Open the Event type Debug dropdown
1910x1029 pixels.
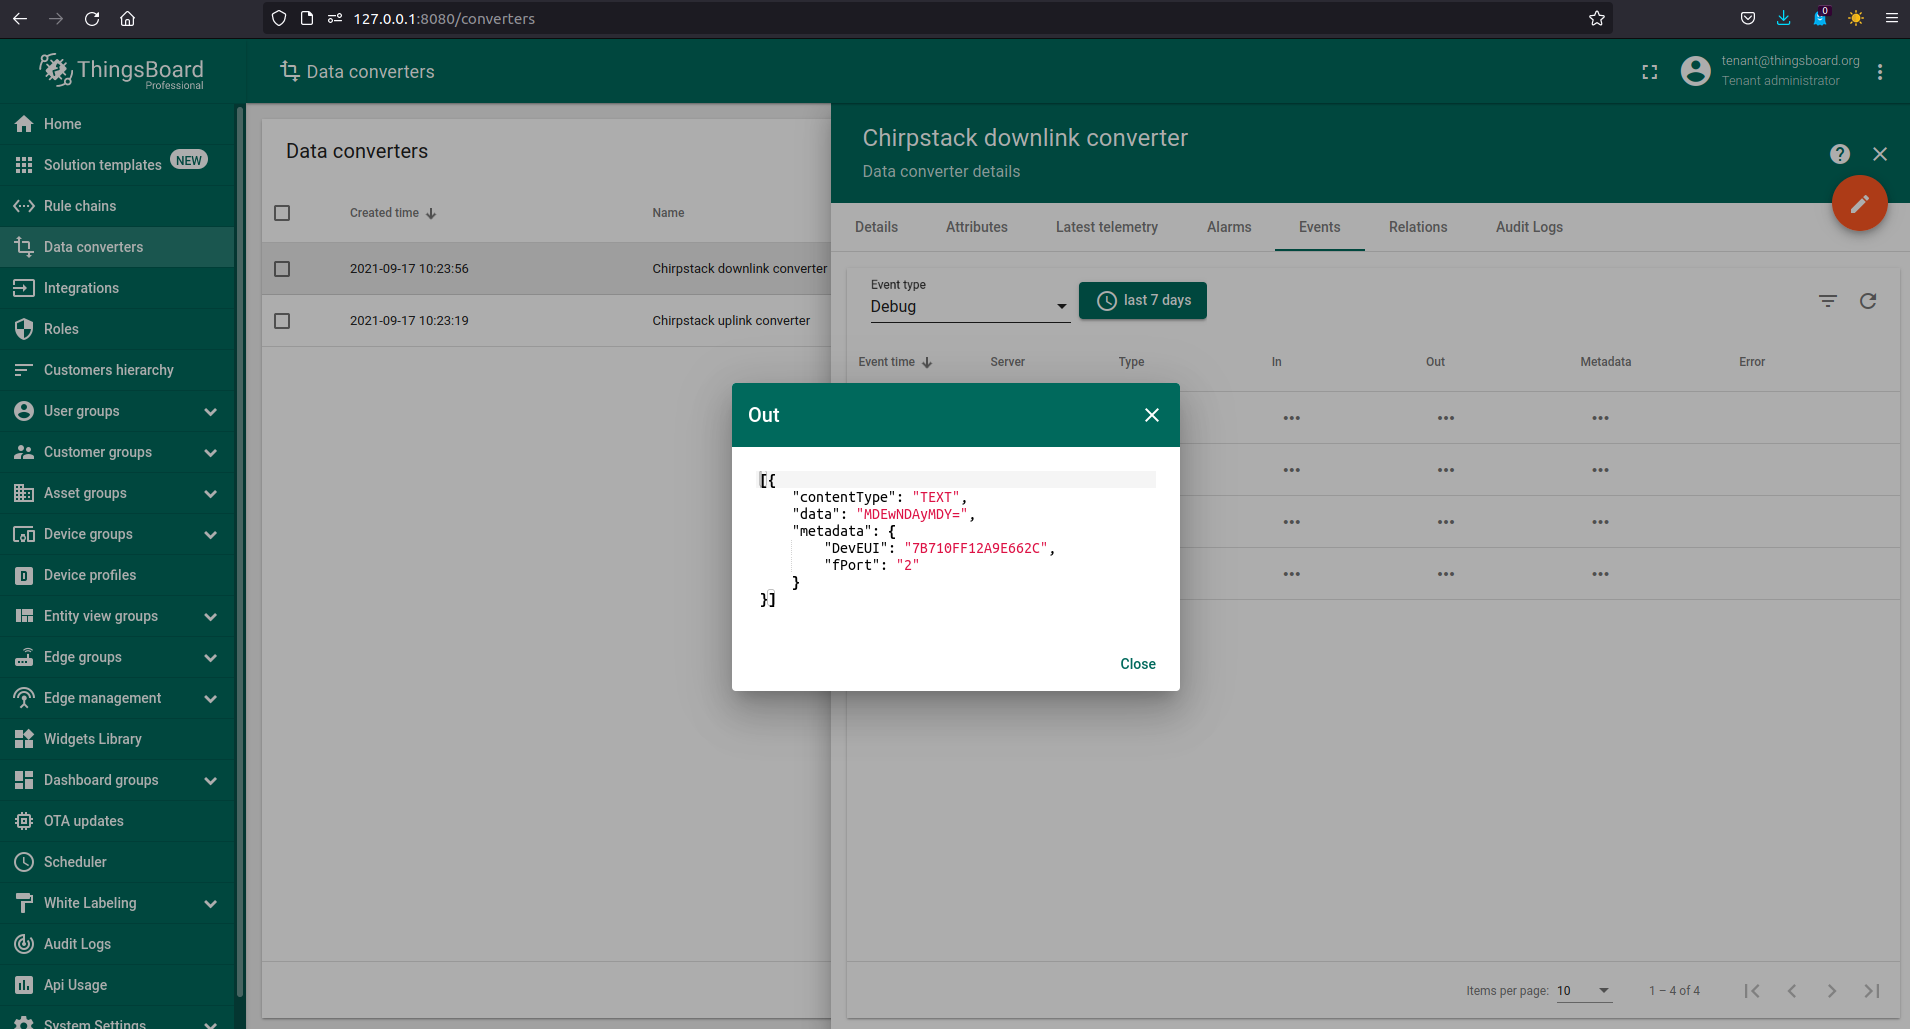coord(969,306)
